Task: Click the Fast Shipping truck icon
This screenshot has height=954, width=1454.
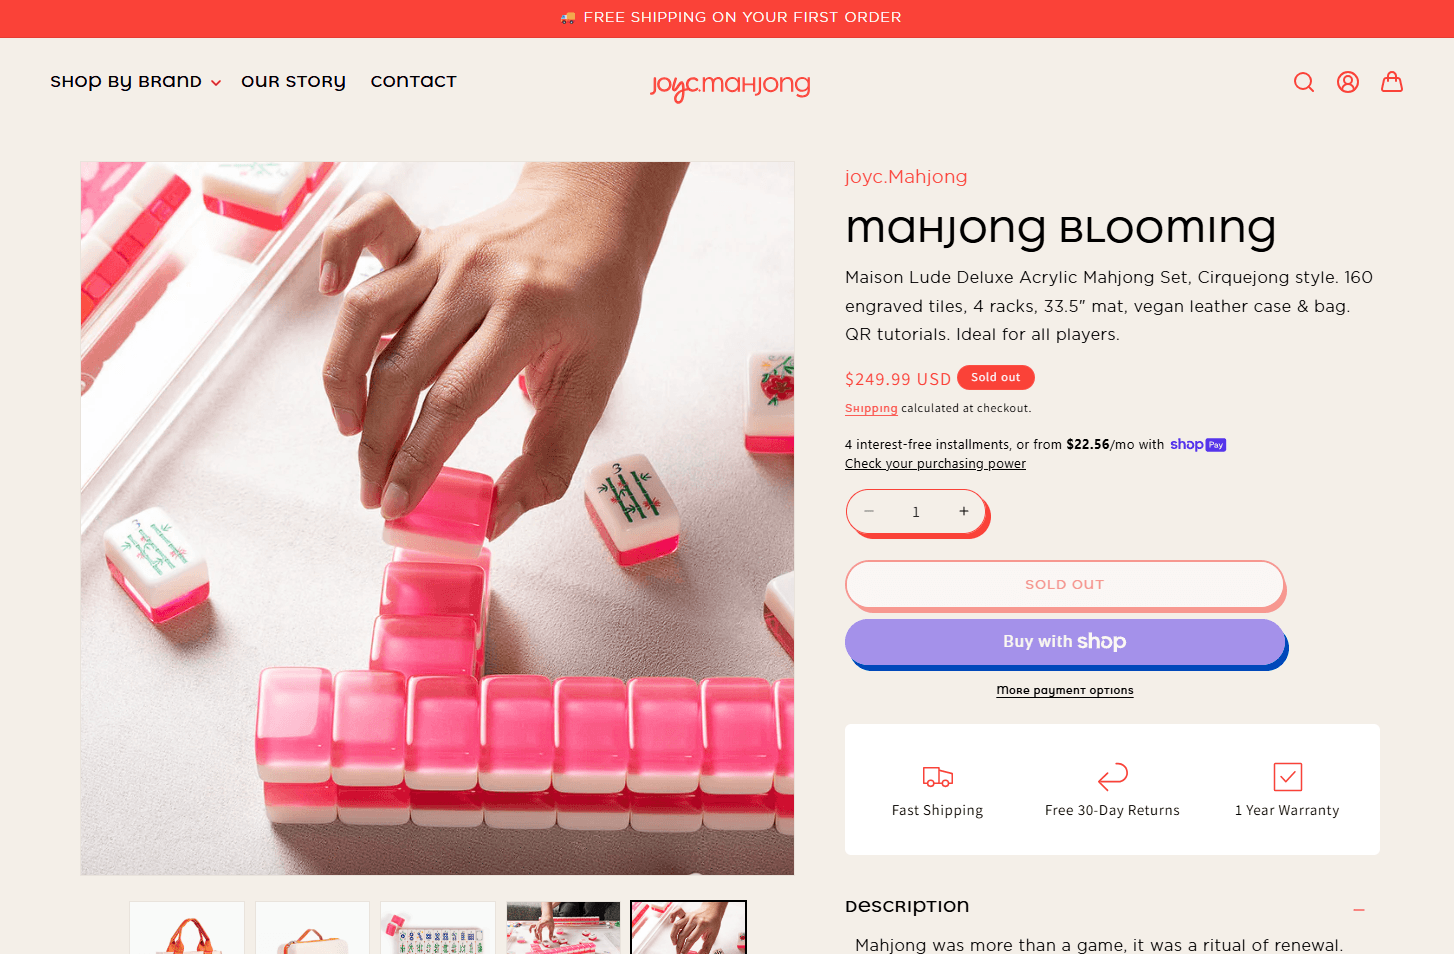Action: [937, 777]
